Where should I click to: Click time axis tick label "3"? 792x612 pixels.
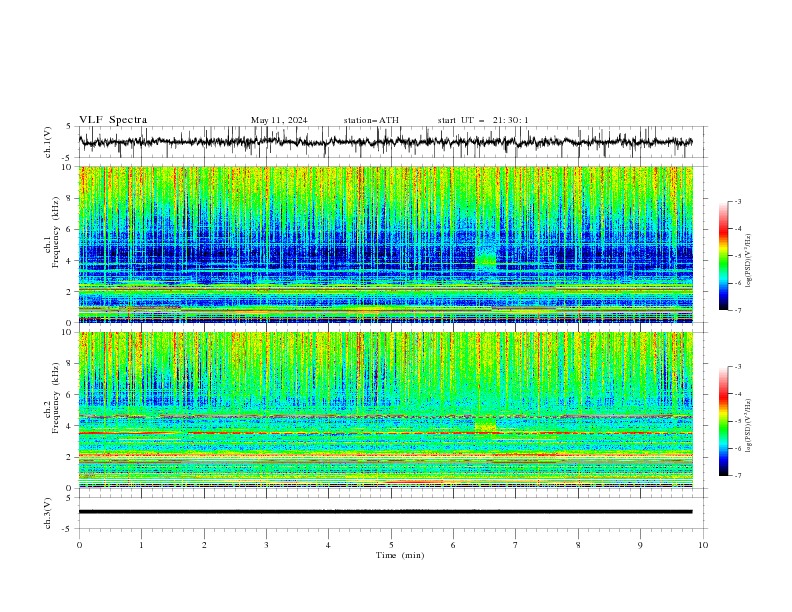tap(266, 545)
